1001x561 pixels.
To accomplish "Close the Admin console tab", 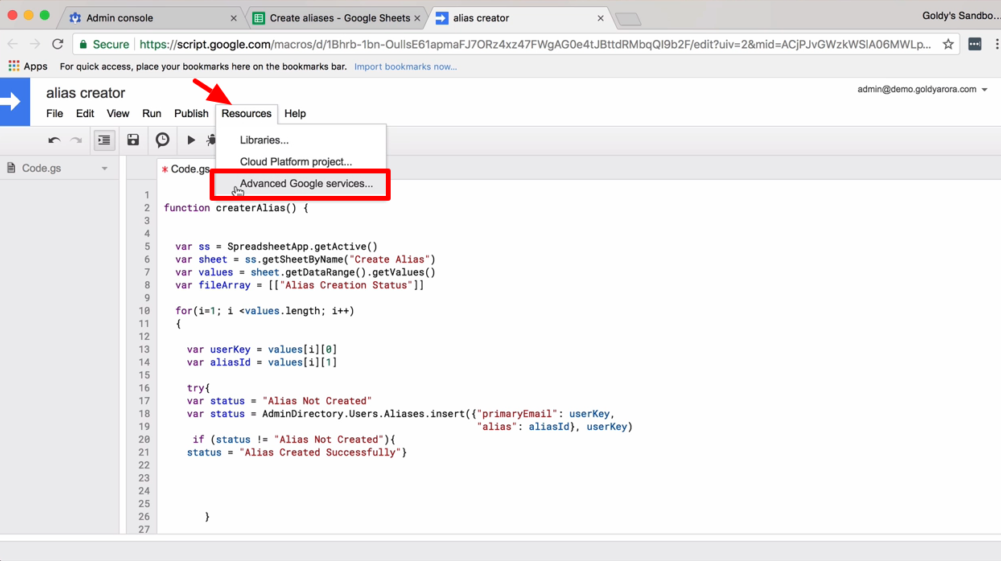I will [234, 18].
